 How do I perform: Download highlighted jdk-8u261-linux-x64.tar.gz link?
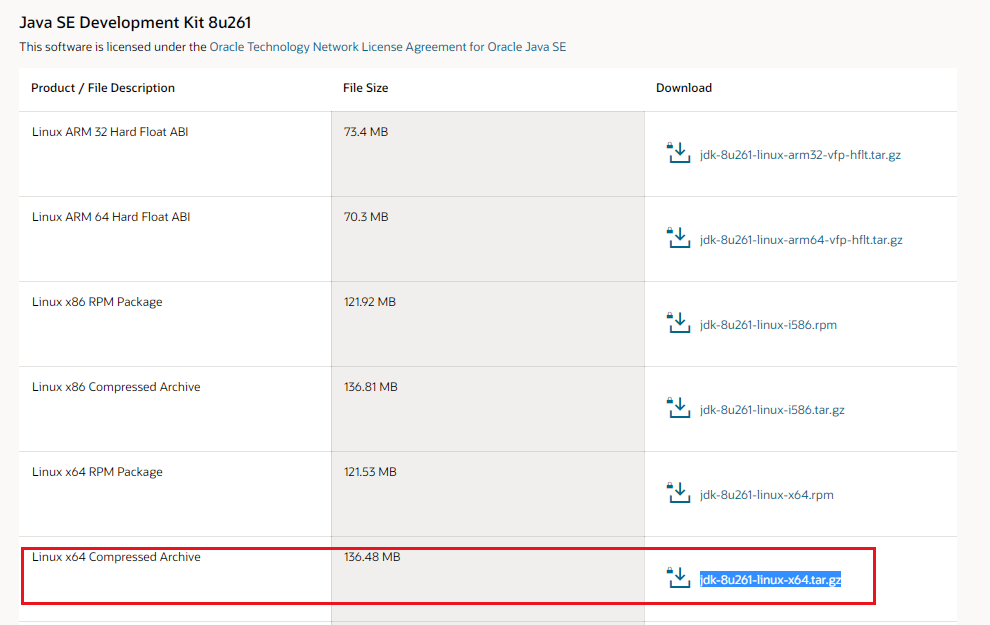(x=770, y=580)
